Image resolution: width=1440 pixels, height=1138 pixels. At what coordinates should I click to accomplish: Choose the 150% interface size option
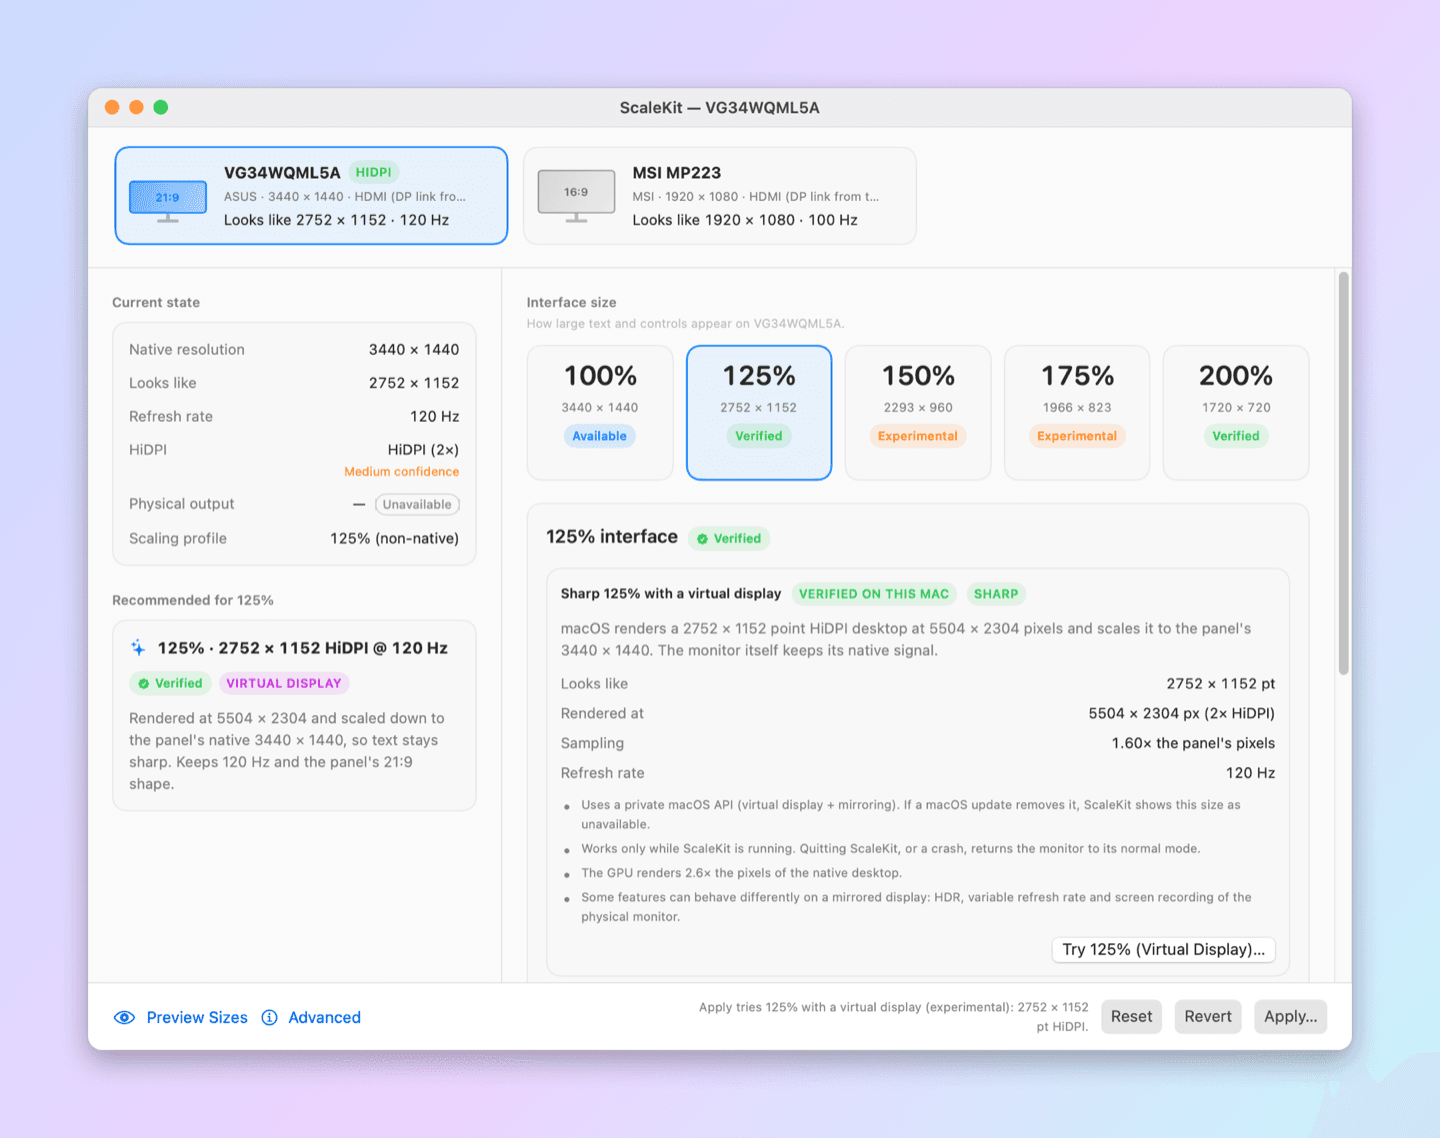click(918, 412)
